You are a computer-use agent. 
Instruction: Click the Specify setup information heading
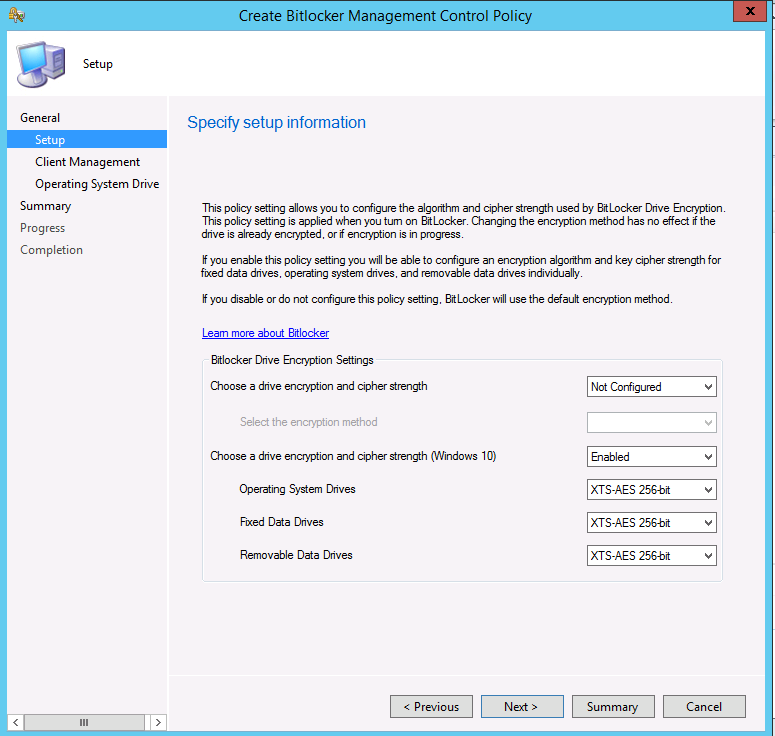[x=276, y=122]
